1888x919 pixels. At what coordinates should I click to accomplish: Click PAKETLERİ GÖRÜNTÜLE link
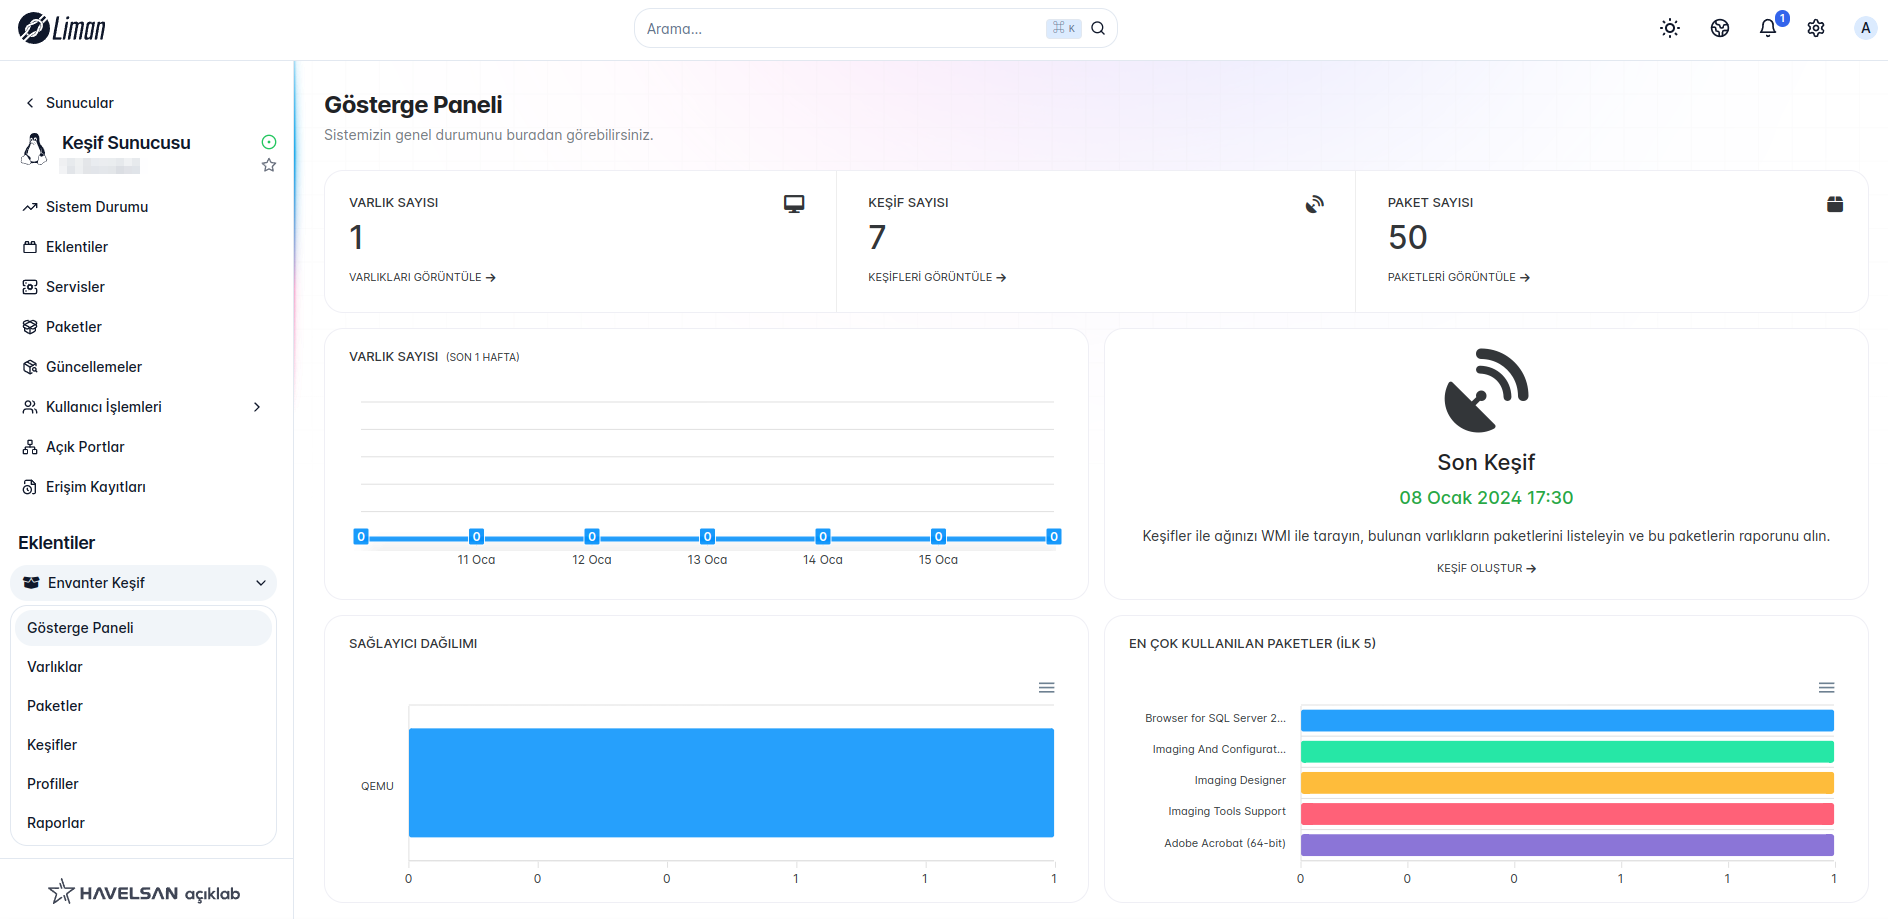1458,277
